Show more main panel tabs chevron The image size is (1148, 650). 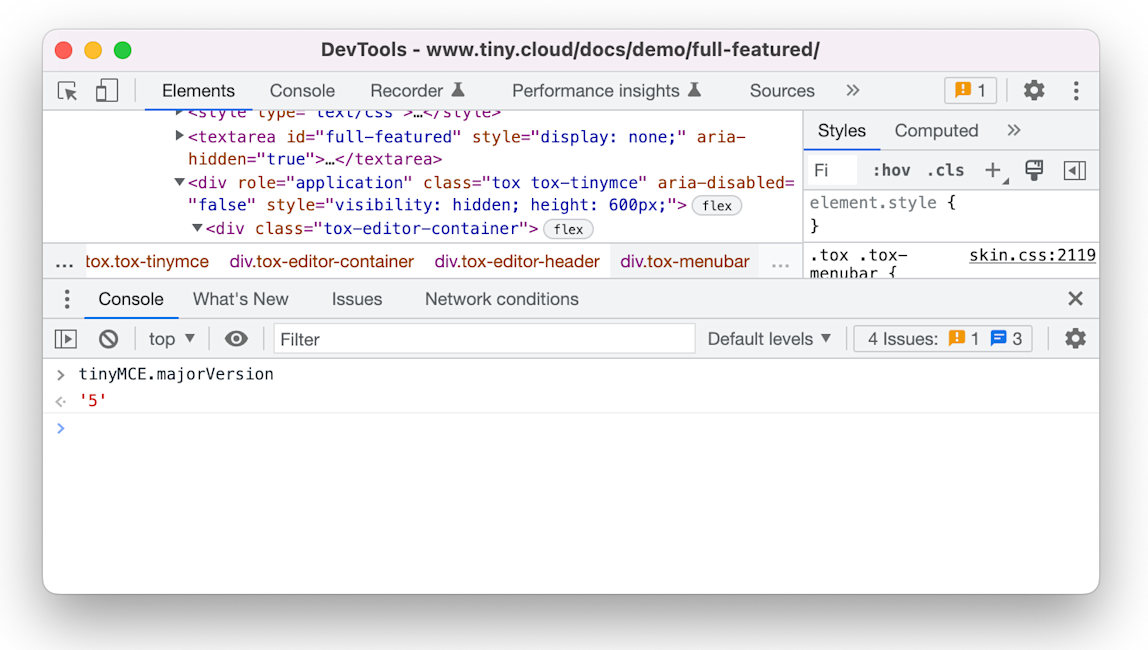pos(852,91)
